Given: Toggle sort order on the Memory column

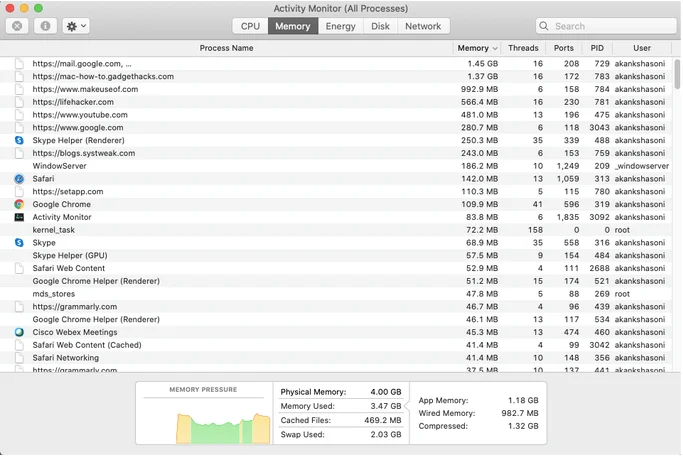Looking at the screenshot, I should click(x=475, y=48).
